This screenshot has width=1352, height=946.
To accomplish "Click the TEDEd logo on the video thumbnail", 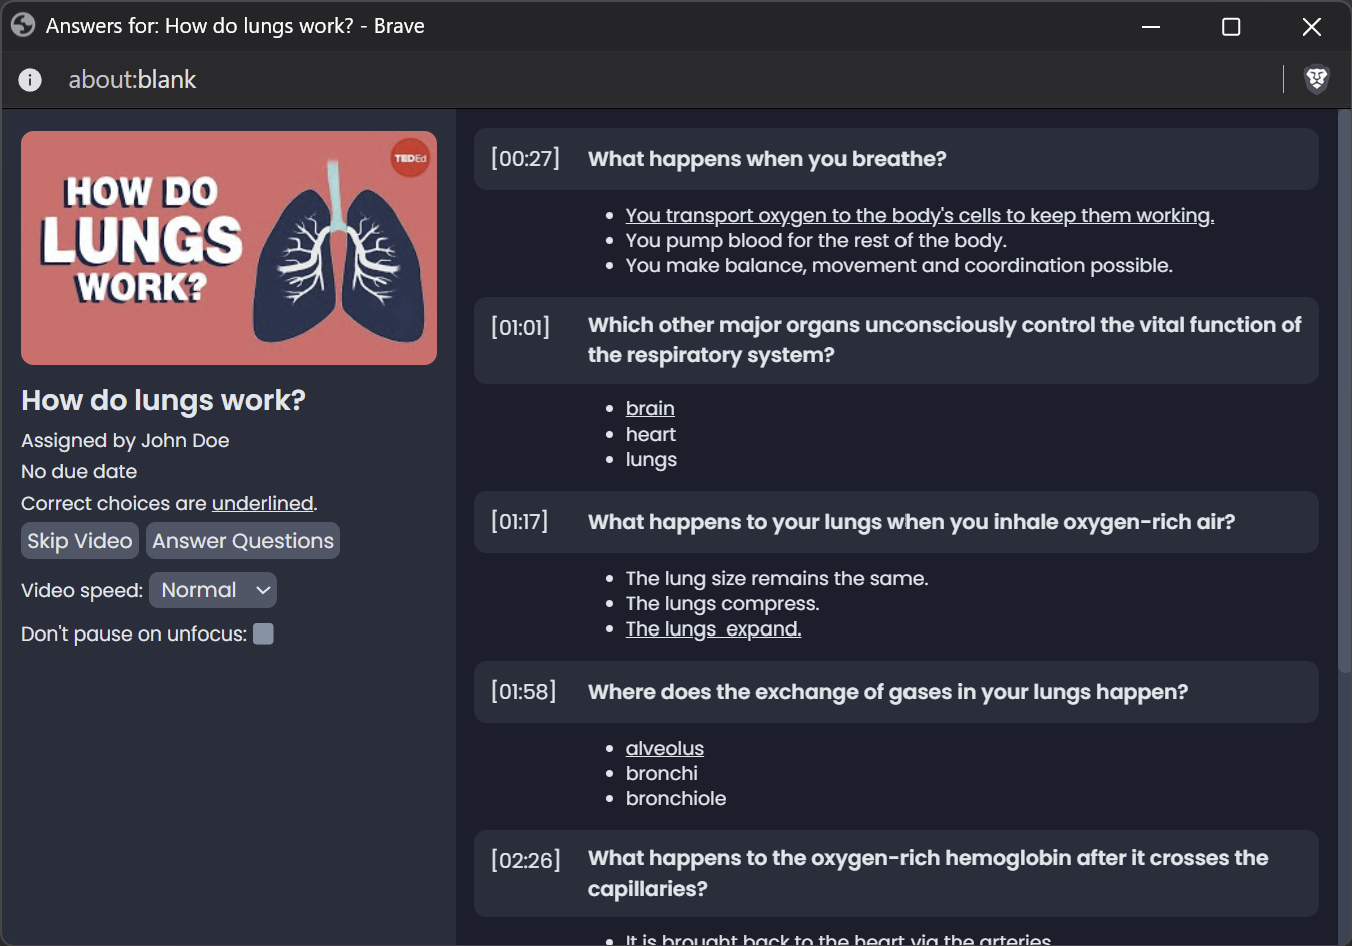I will (x=410, y=157).
